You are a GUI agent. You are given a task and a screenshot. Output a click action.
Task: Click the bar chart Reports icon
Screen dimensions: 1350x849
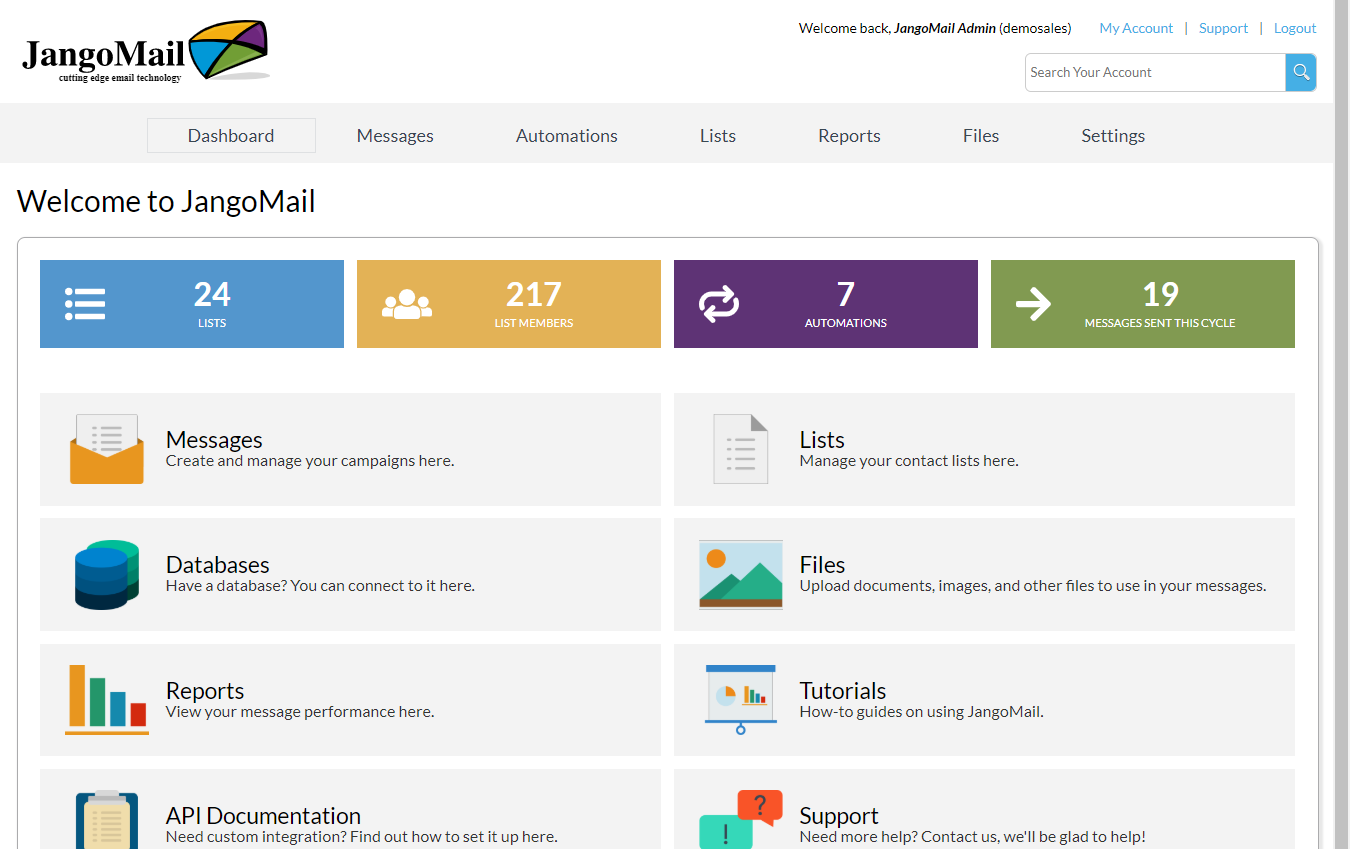pos(107,700)
